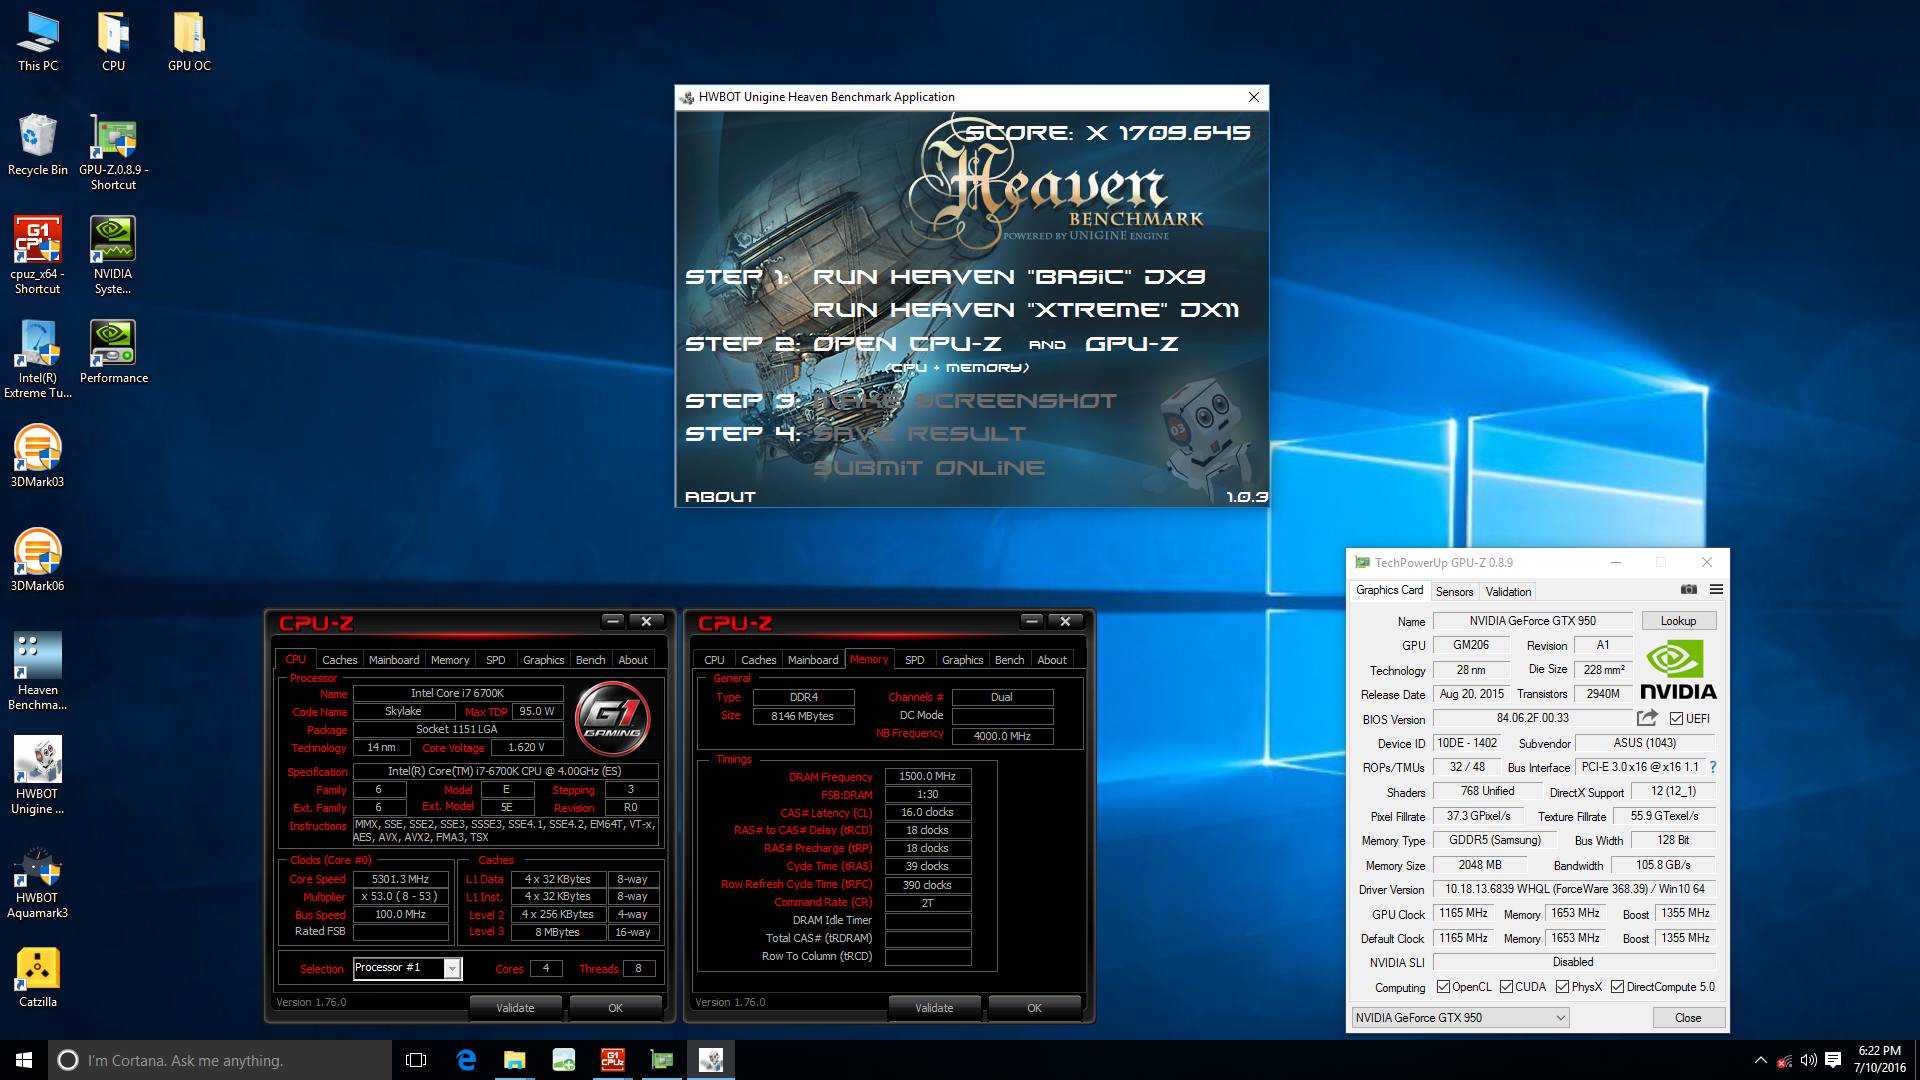Click the volume icon in system tray

tap(1808, 1060)
